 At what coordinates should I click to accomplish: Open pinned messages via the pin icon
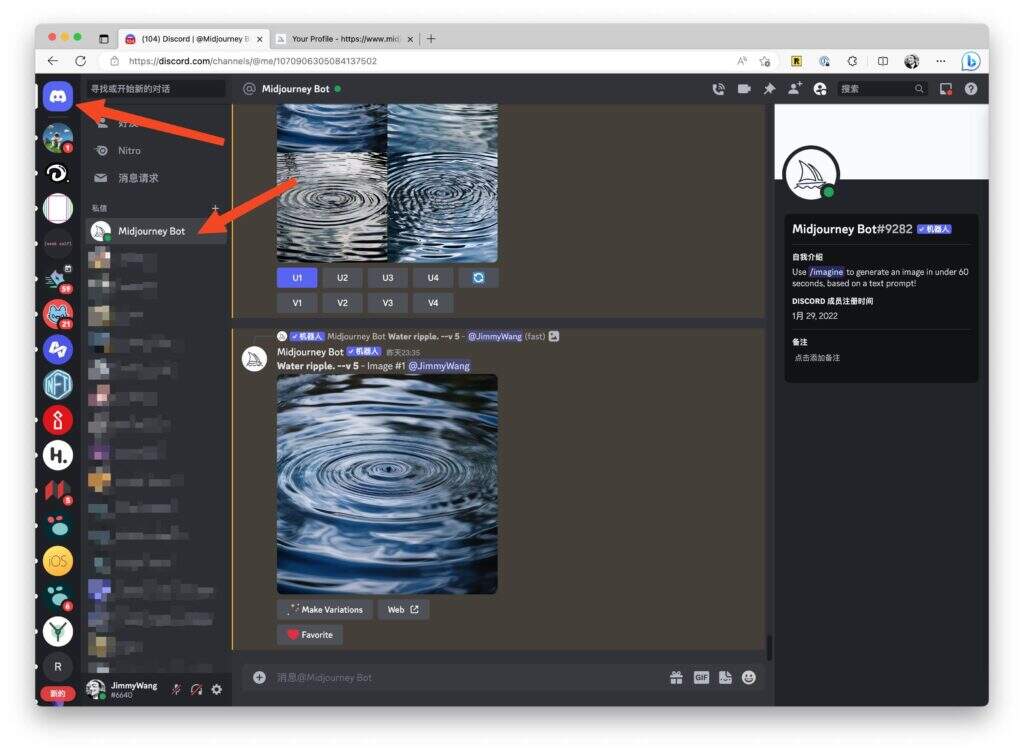pyautogui.click(x=769, y=89)
